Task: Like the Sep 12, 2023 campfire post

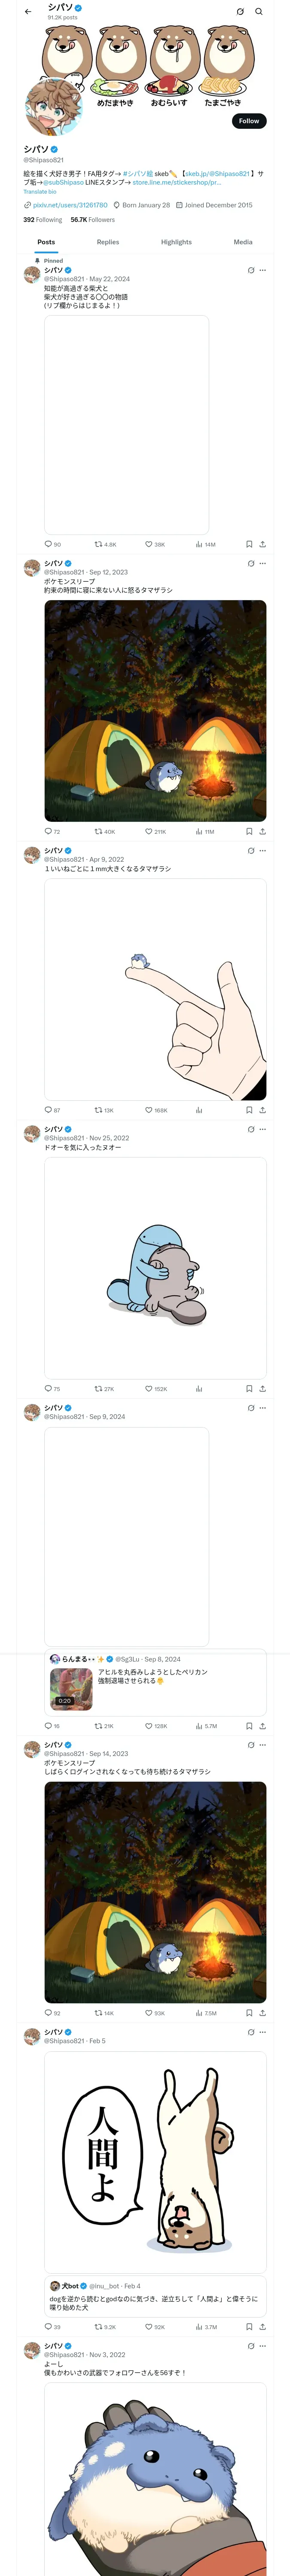Action: click(149, 831)
